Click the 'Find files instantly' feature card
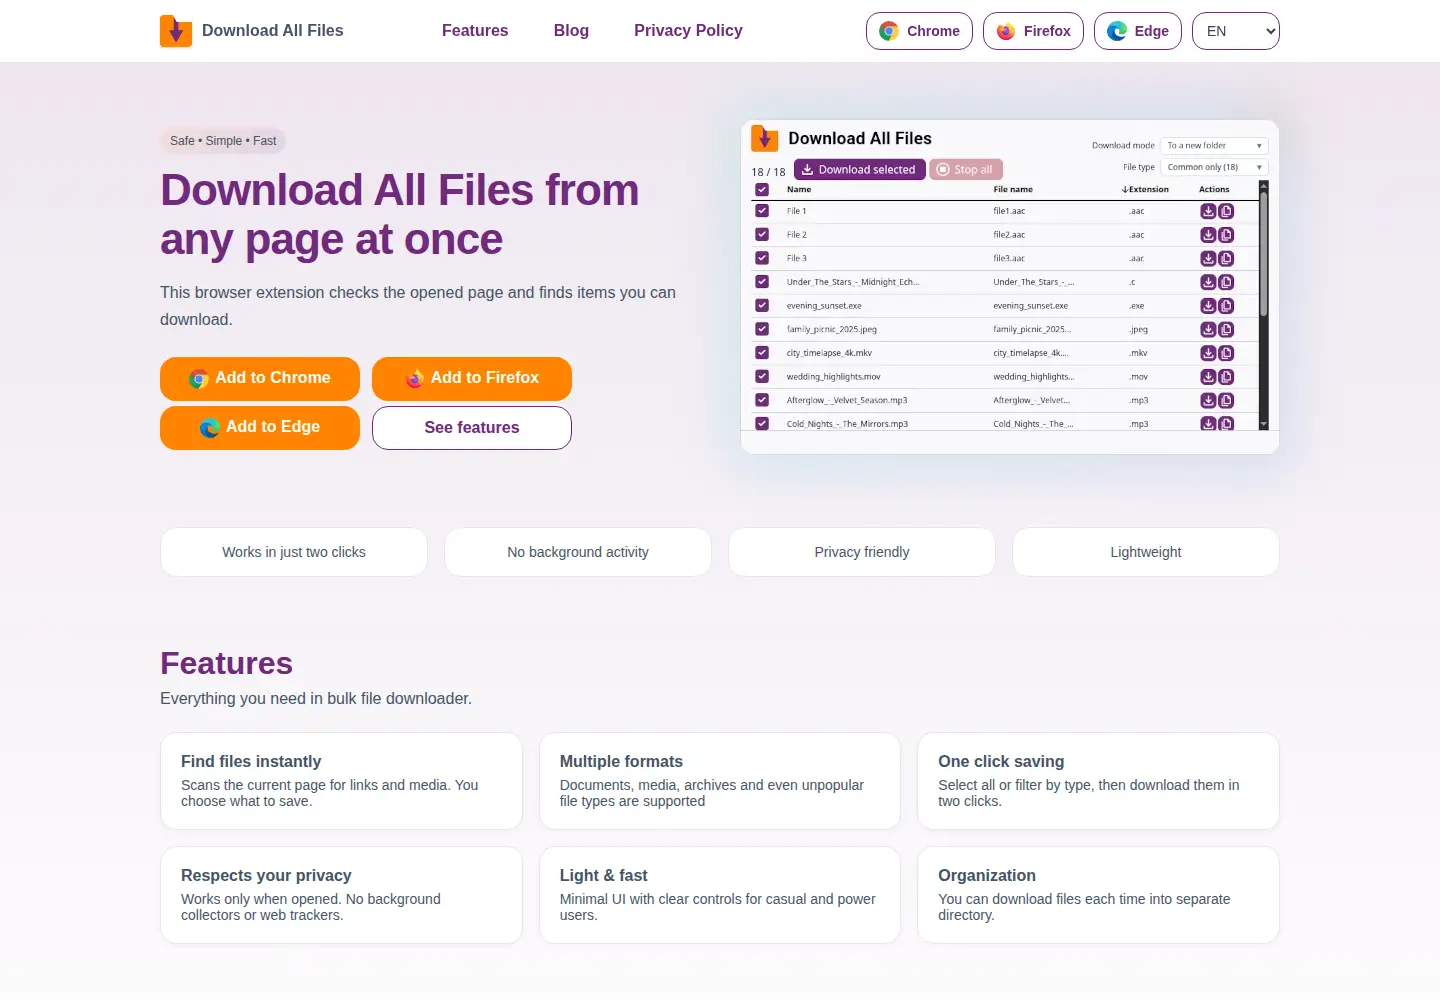This screenshot has width=1440, height=1000. click(x=341, y=781)
